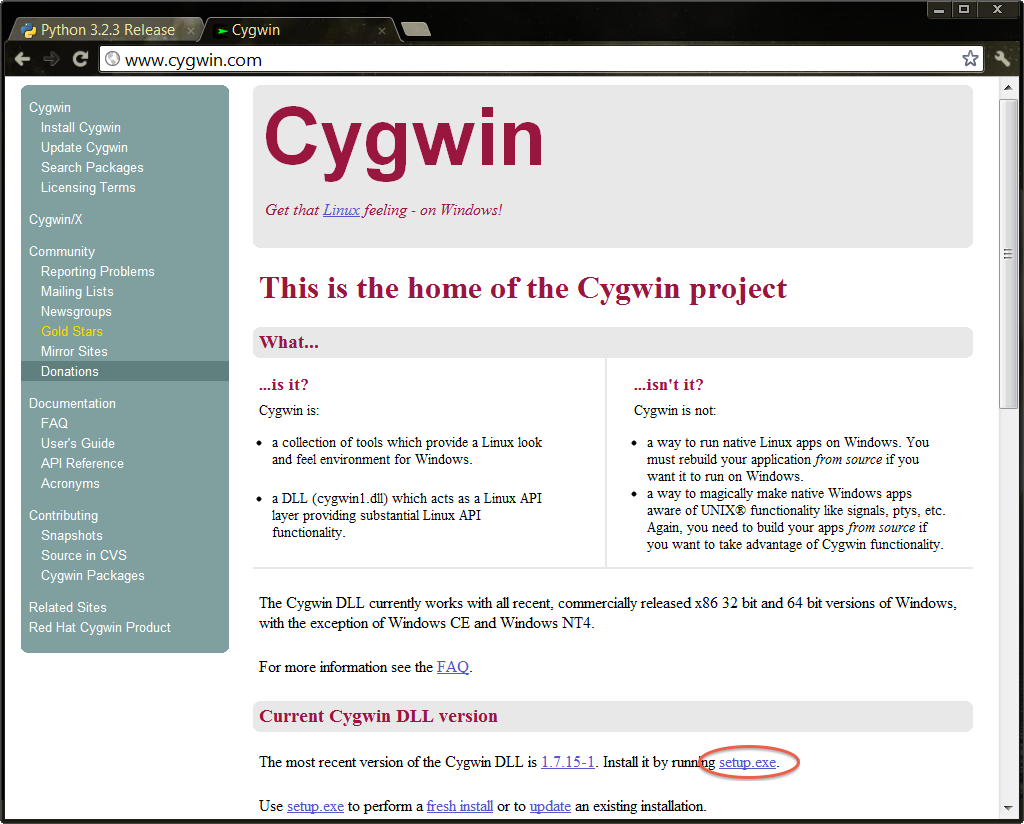This screenshot has width=1024, height=824.
Task: Open Documentation sidebar link
Action: (x=72, y=404)
